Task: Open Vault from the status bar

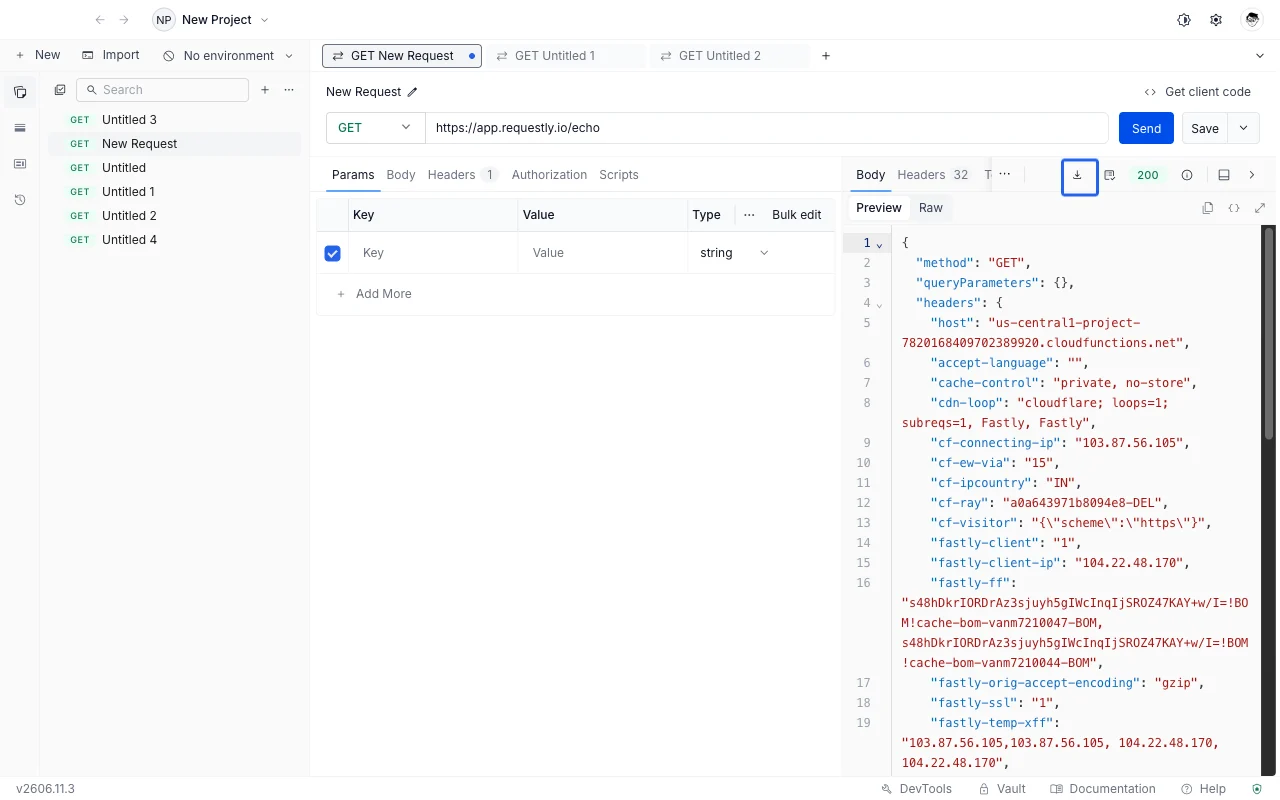Action: pyautogui.click(x=1002, y=789)
